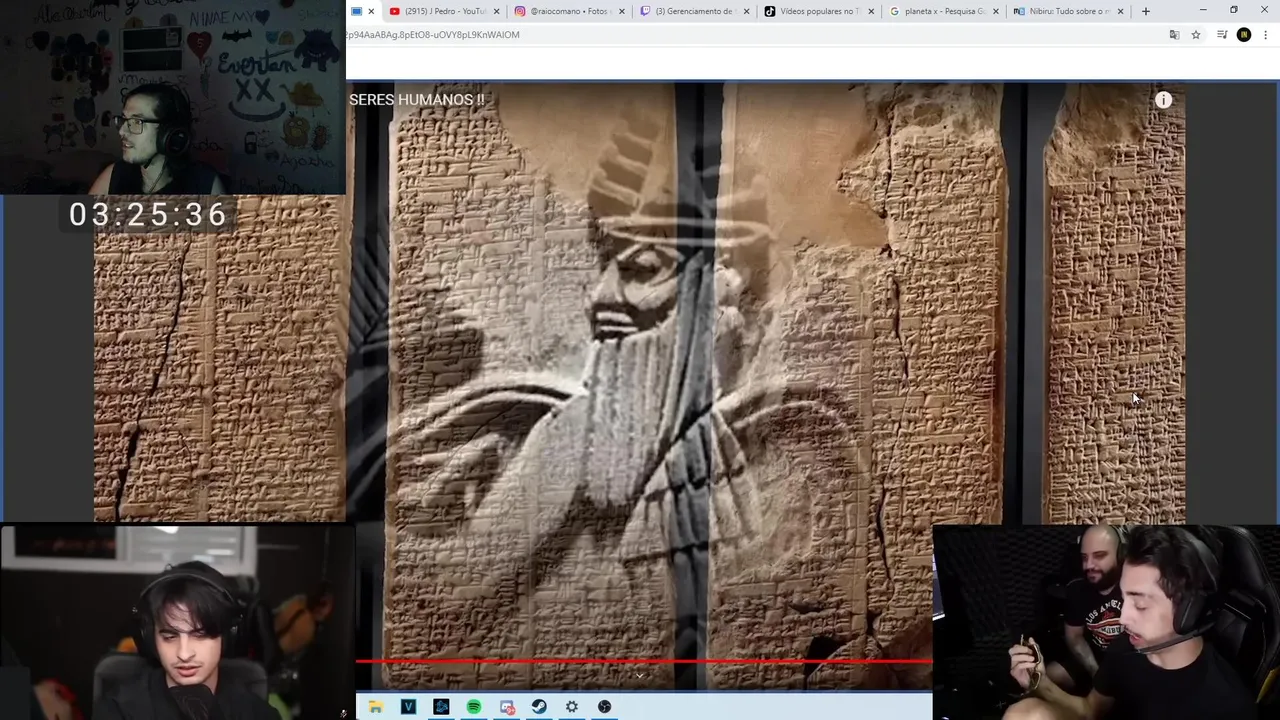Open Spotify from the taskbar
This screenshot has width=1280, height=720.
click(x=474, y=707)
